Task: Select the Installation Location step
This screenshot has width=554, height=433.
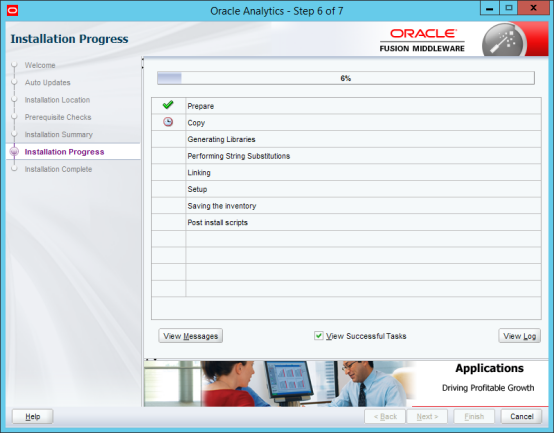Action: [x=57, y=100]
